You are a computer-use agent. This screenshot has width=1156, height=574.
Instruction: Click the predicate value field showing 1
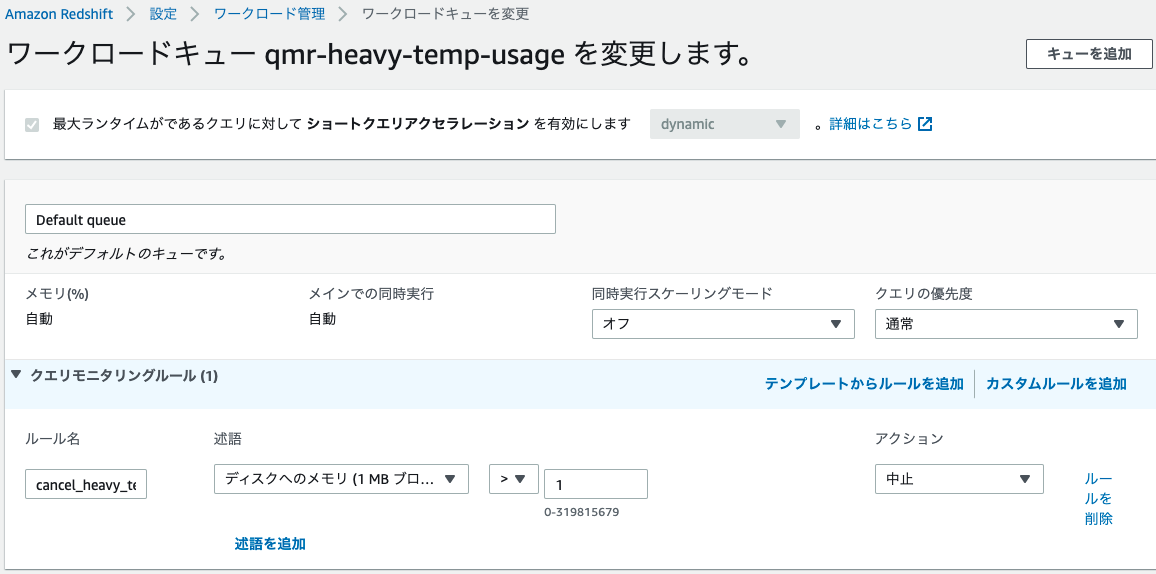point(596,484)
